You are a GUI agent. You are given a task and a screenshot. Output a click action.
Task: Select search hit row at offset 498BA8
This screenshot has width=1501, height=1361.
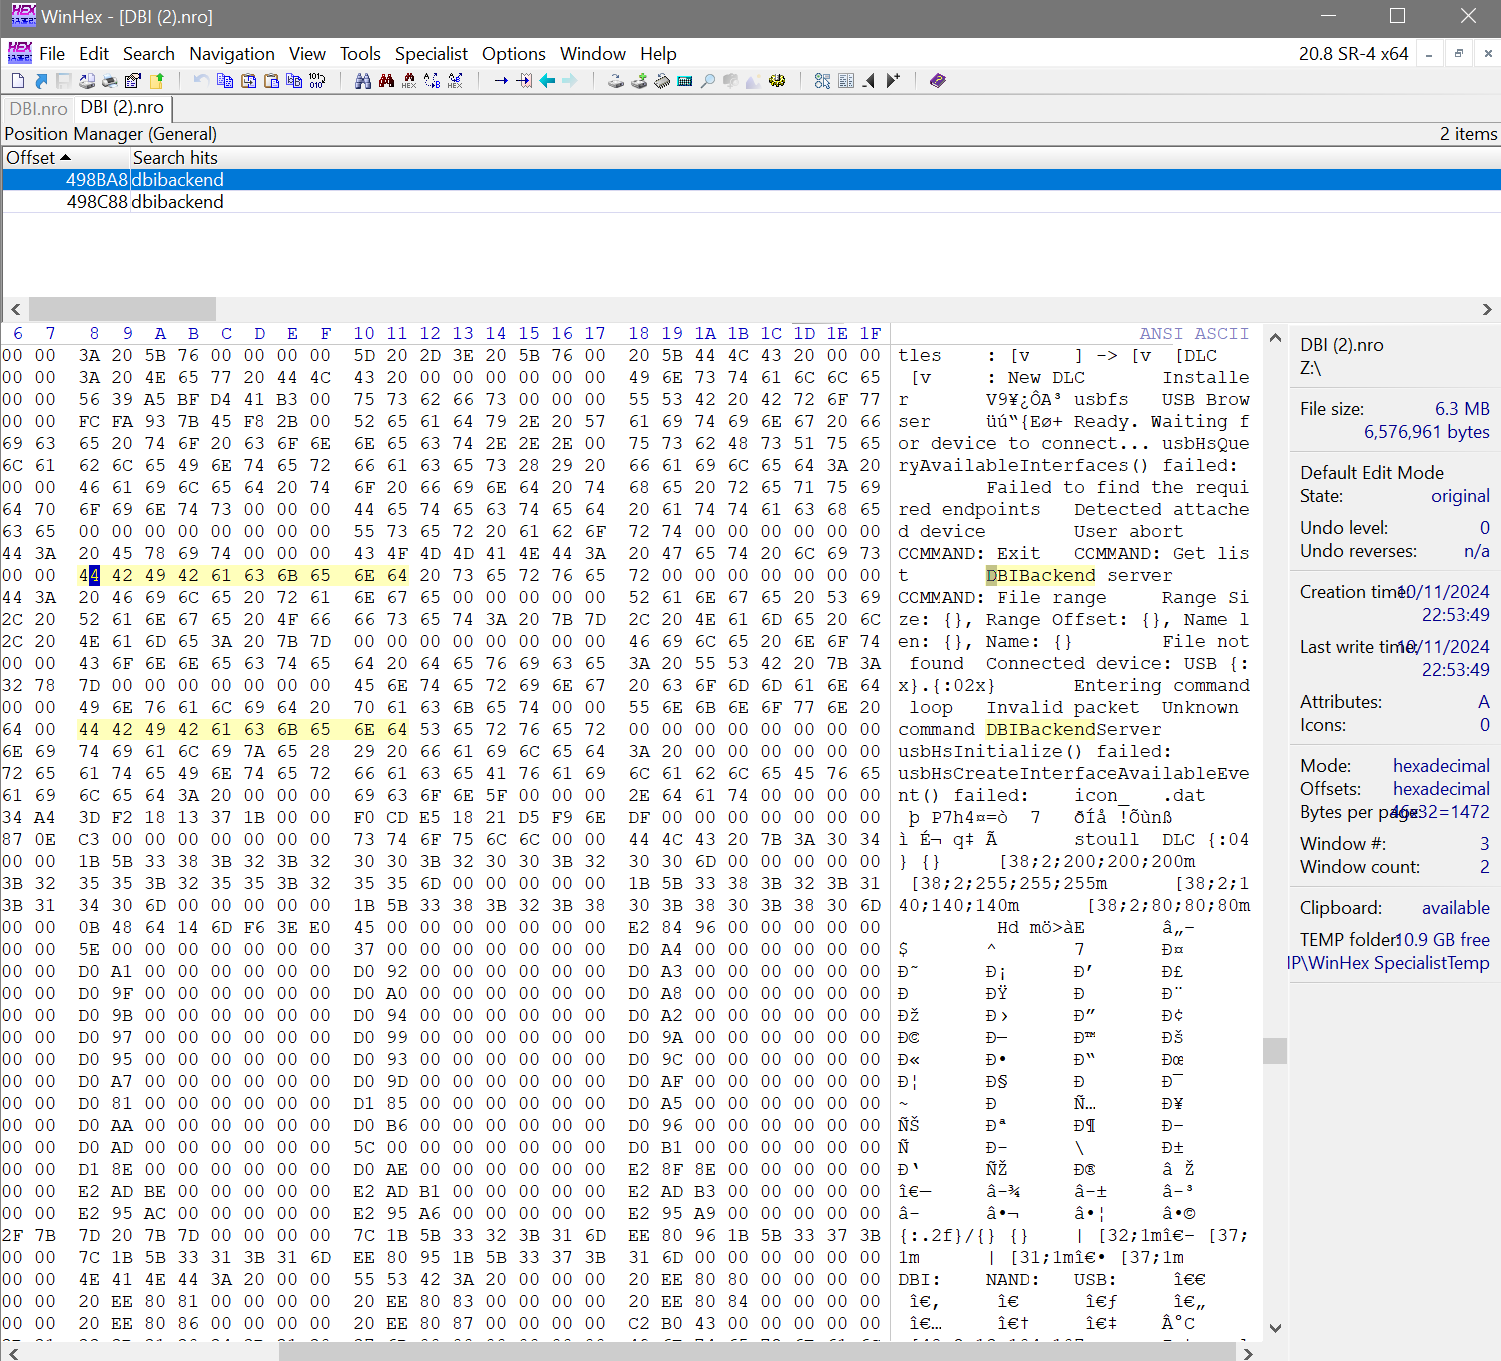pyautogui.click(x=751, y=180)
